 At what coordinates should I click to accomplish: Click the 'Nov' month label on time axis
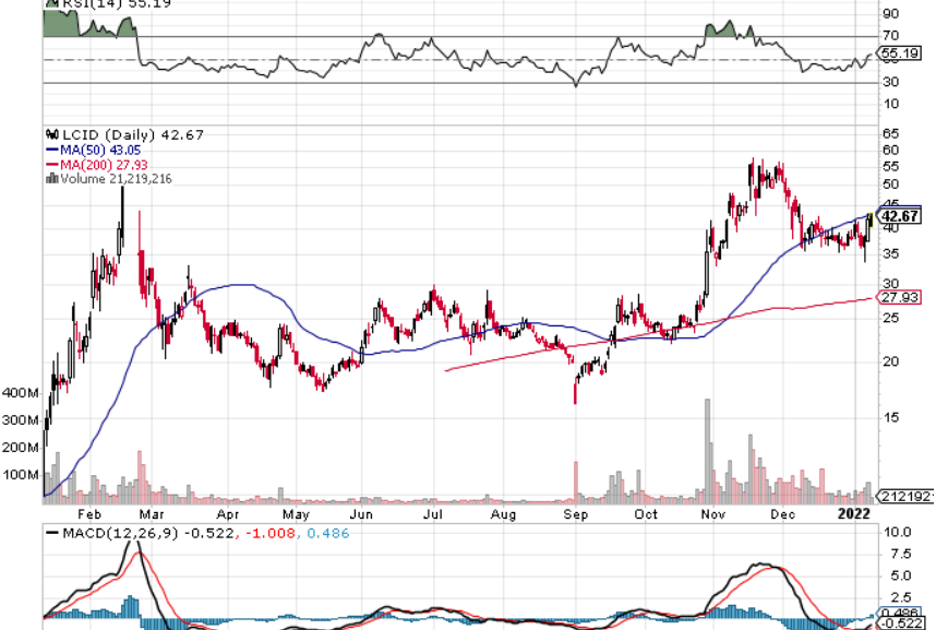coord(713,514)
